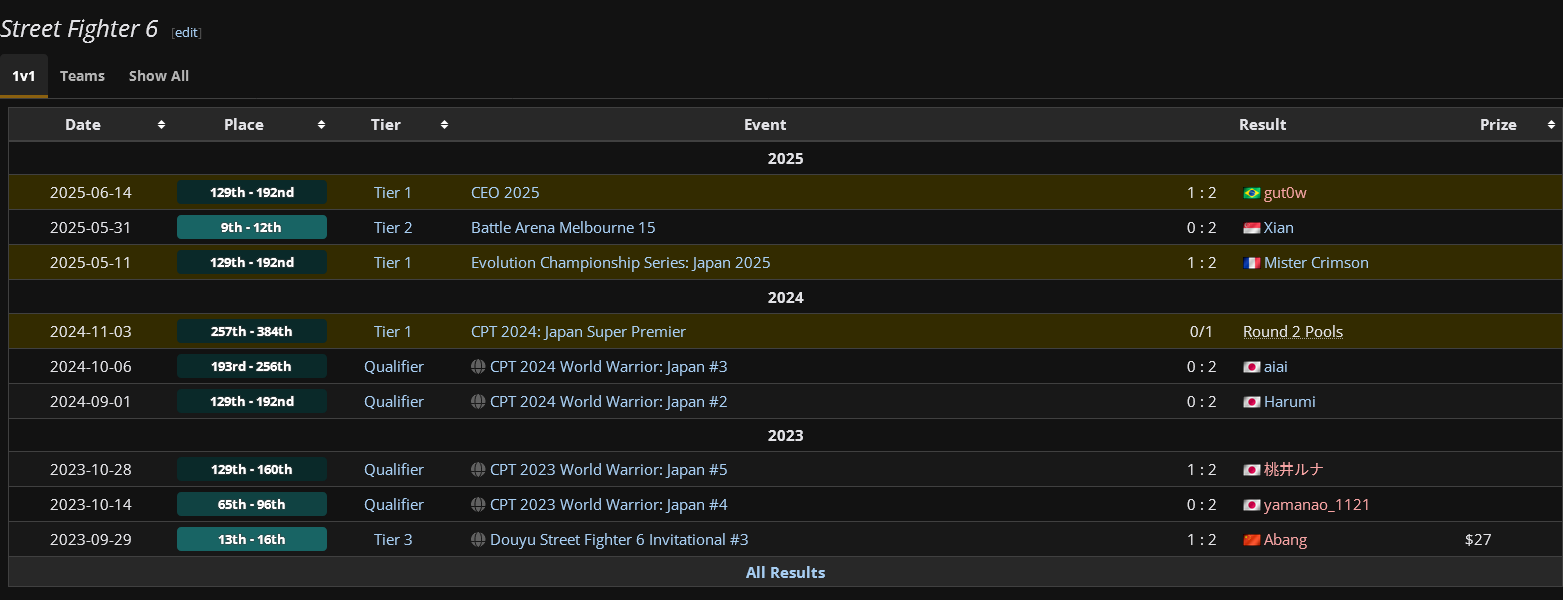This screenshot has height=600, width=1563.
Task: Click the Tier 1 link in CEO 2025 row
Action: [x=393, y=193]
